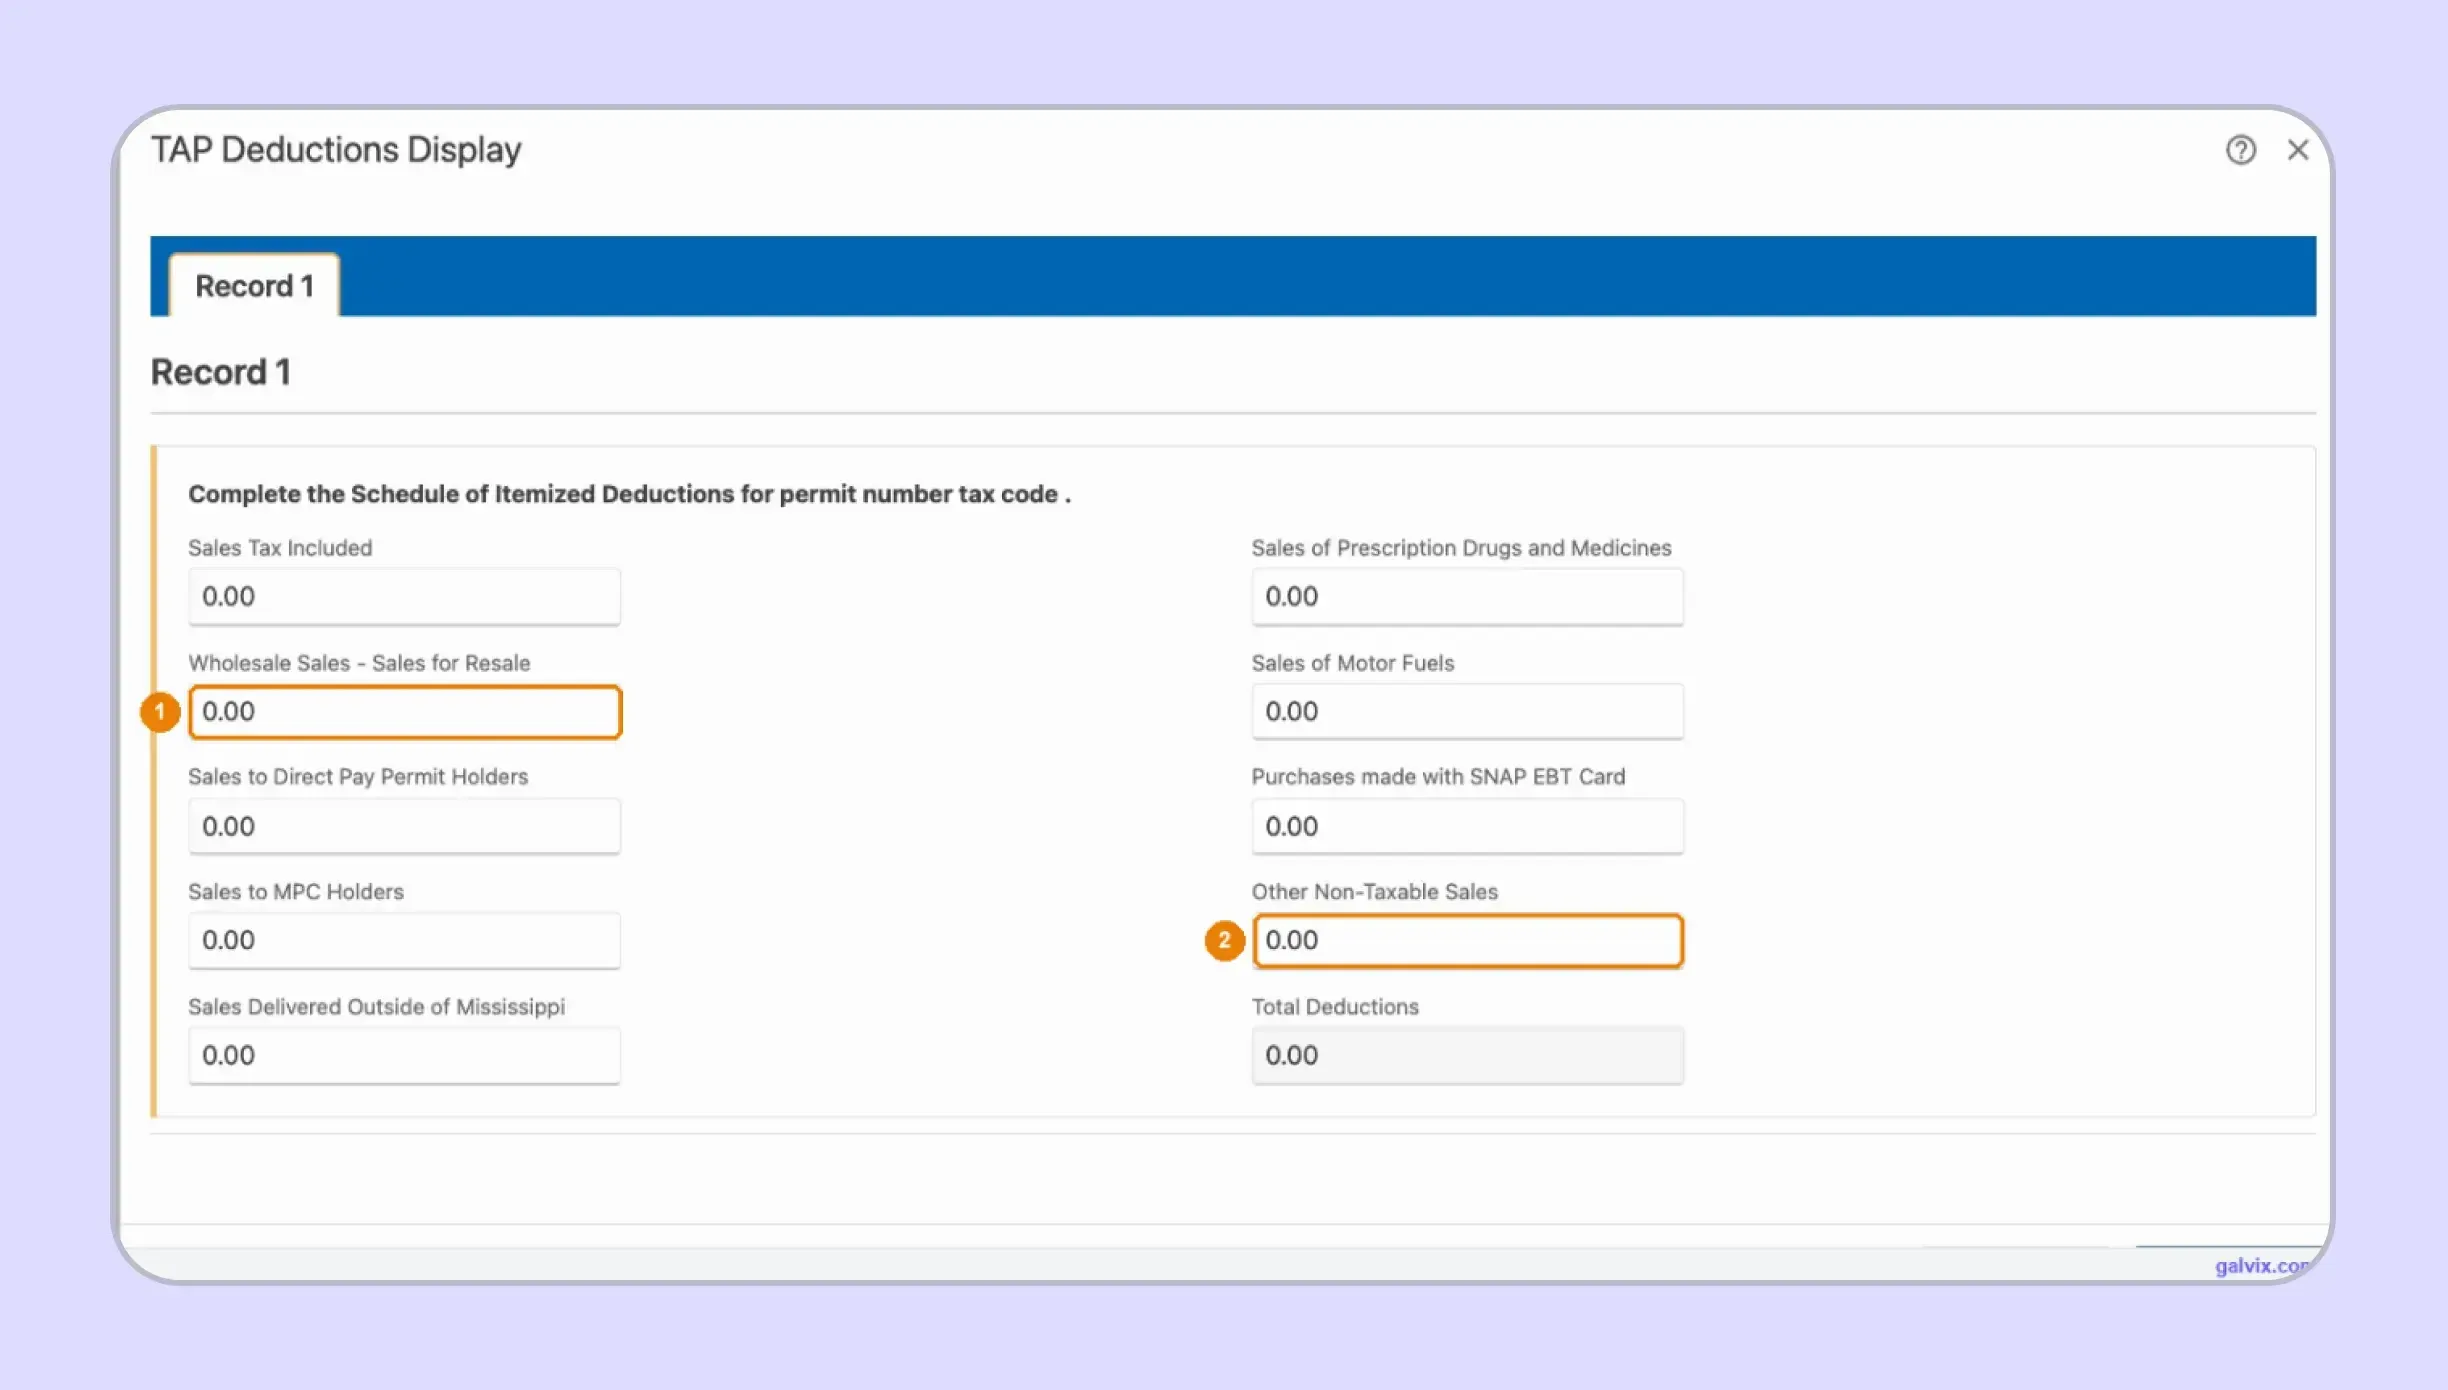Click the Sales of Motor Fuels label
This screenshot has width=2448, height=1390.
coord(1352,663)
